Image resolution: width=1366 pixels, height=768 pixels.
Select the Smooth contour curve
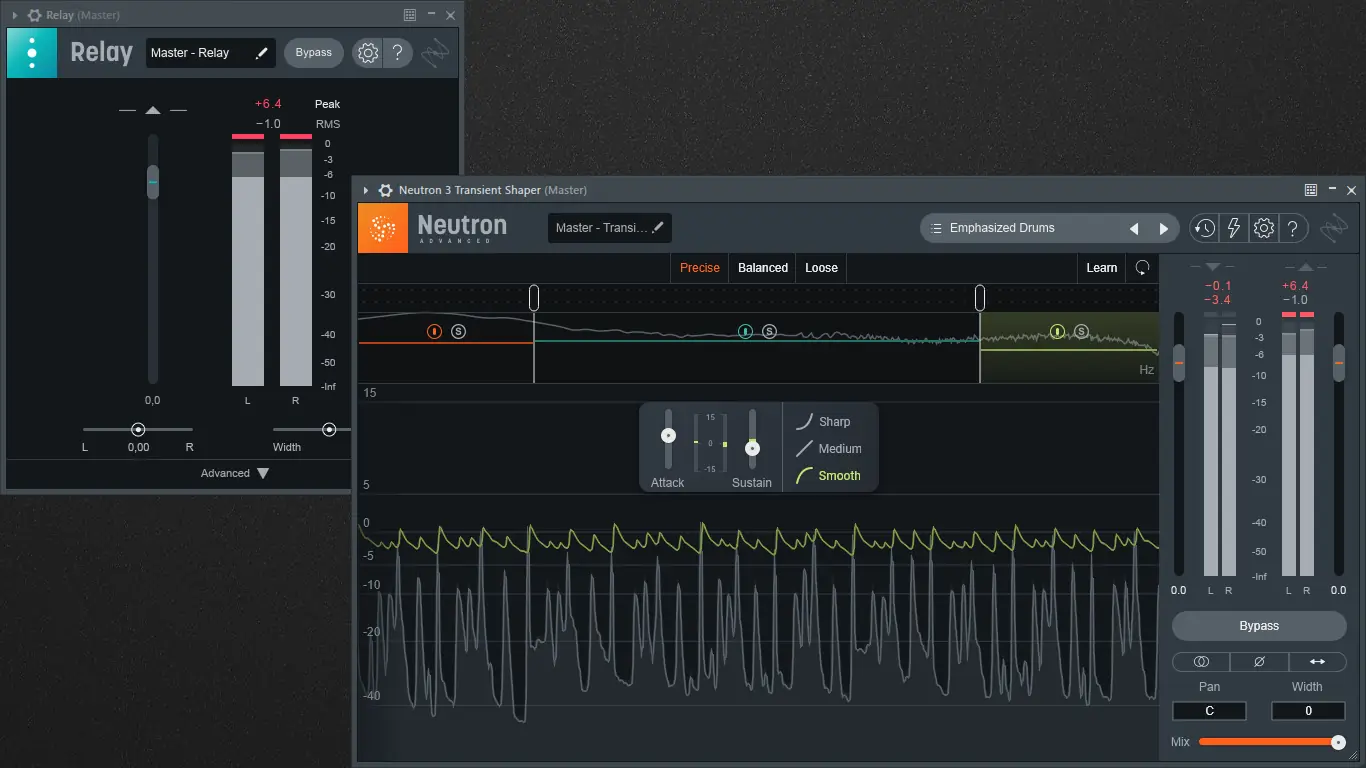pyautogui.click(x=828, y=476)
